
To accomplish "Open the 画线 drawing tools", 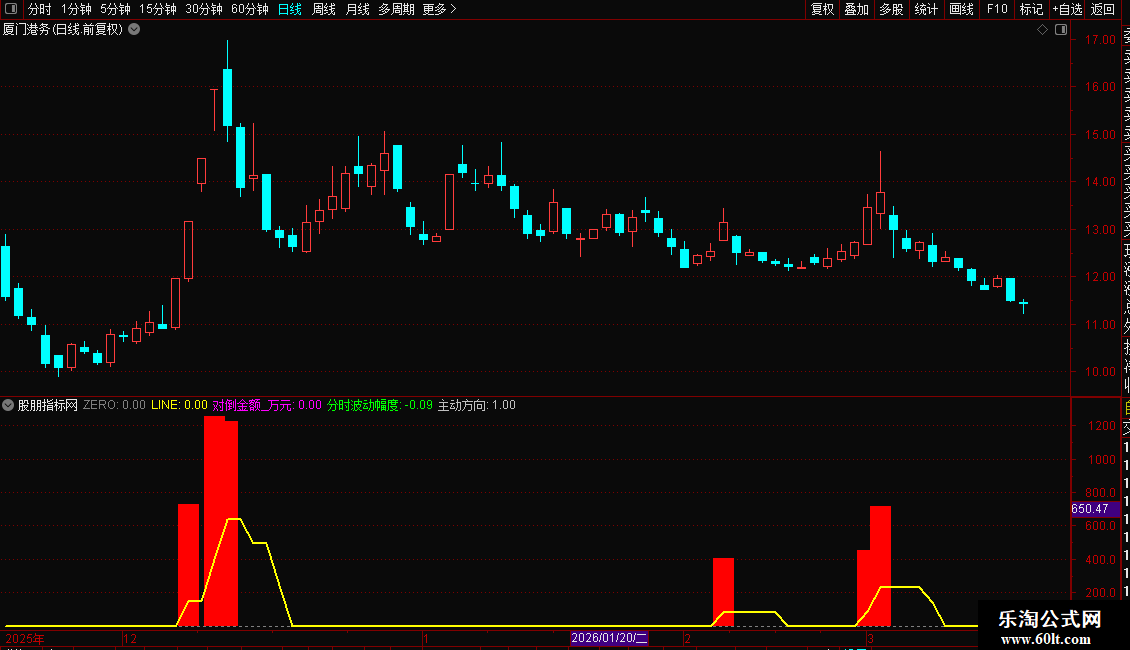I will [x=961, y=9].
